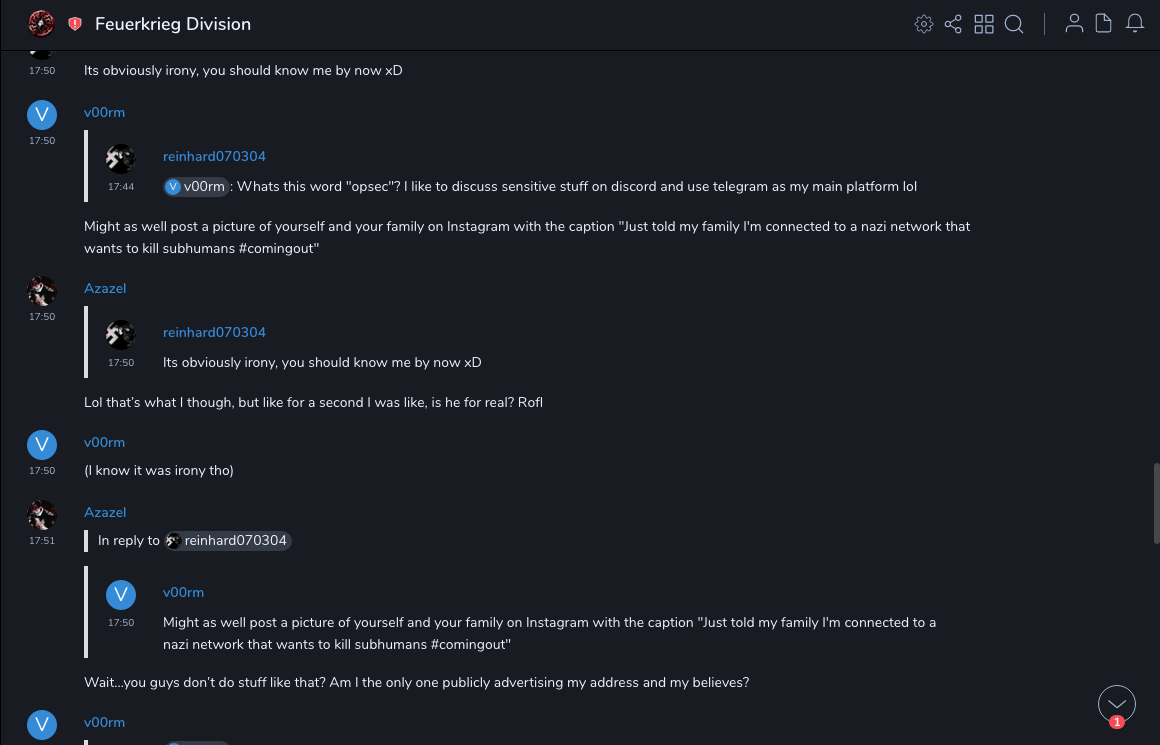Open the grid view icon

pos(984,24)
